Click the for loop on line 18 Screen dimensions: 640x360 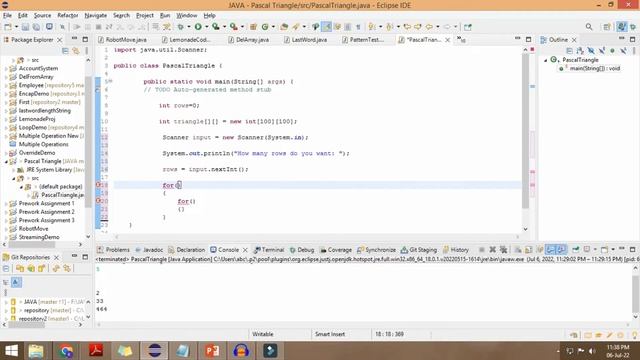point(172,185)
